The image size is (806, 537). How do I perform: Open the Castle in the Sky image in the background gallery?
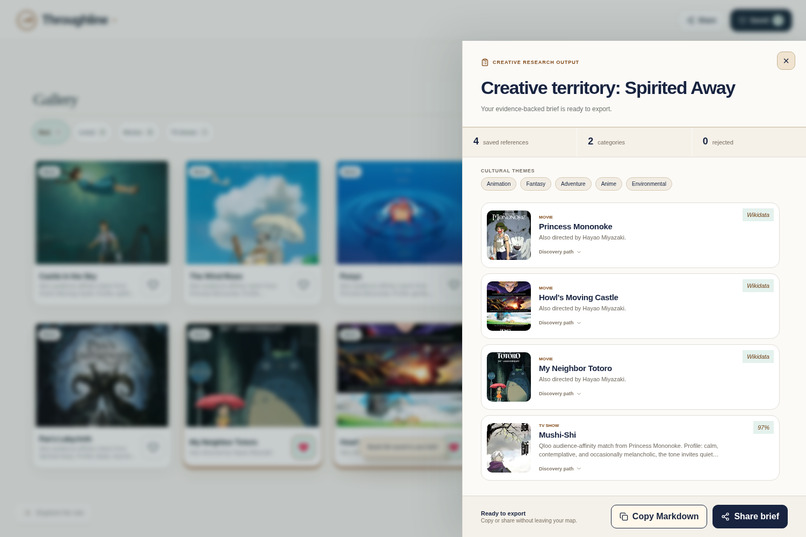(x=102, y=212)
